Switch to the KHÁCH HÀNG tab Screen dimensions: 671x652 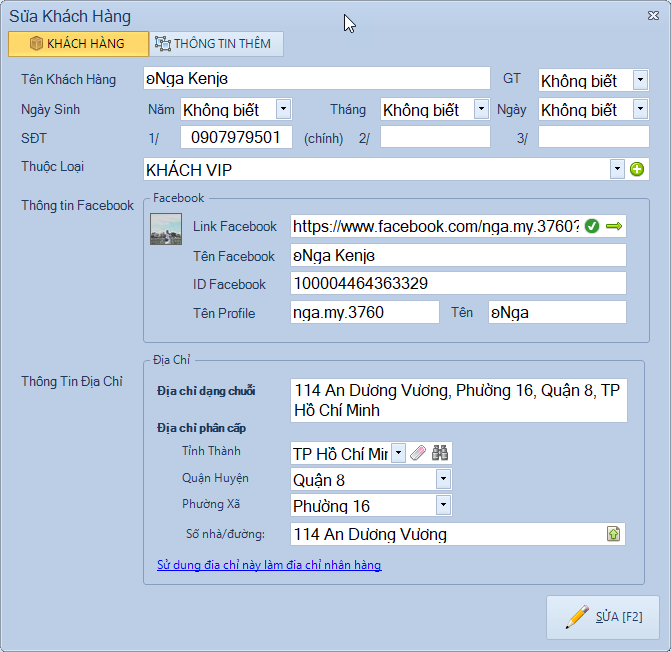point(78,44)
